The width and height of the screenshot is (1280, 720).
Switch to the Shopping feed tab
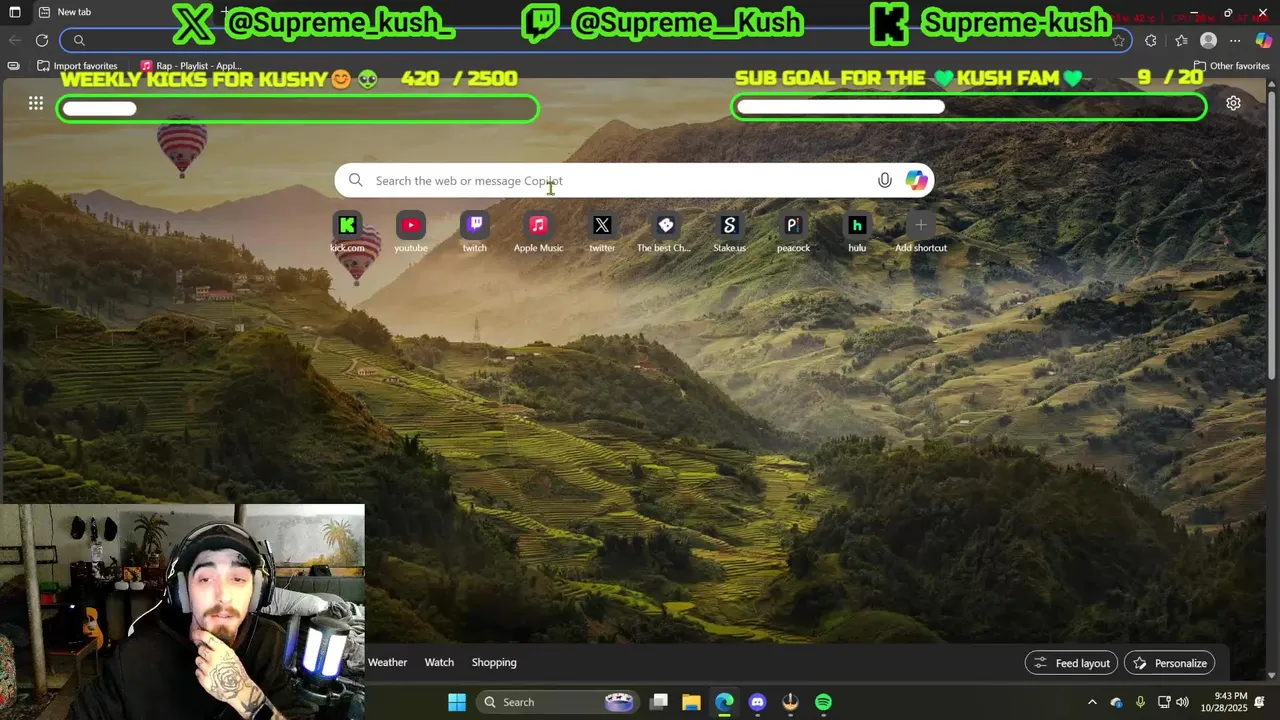pyautogui.click(x=494, y=662)
